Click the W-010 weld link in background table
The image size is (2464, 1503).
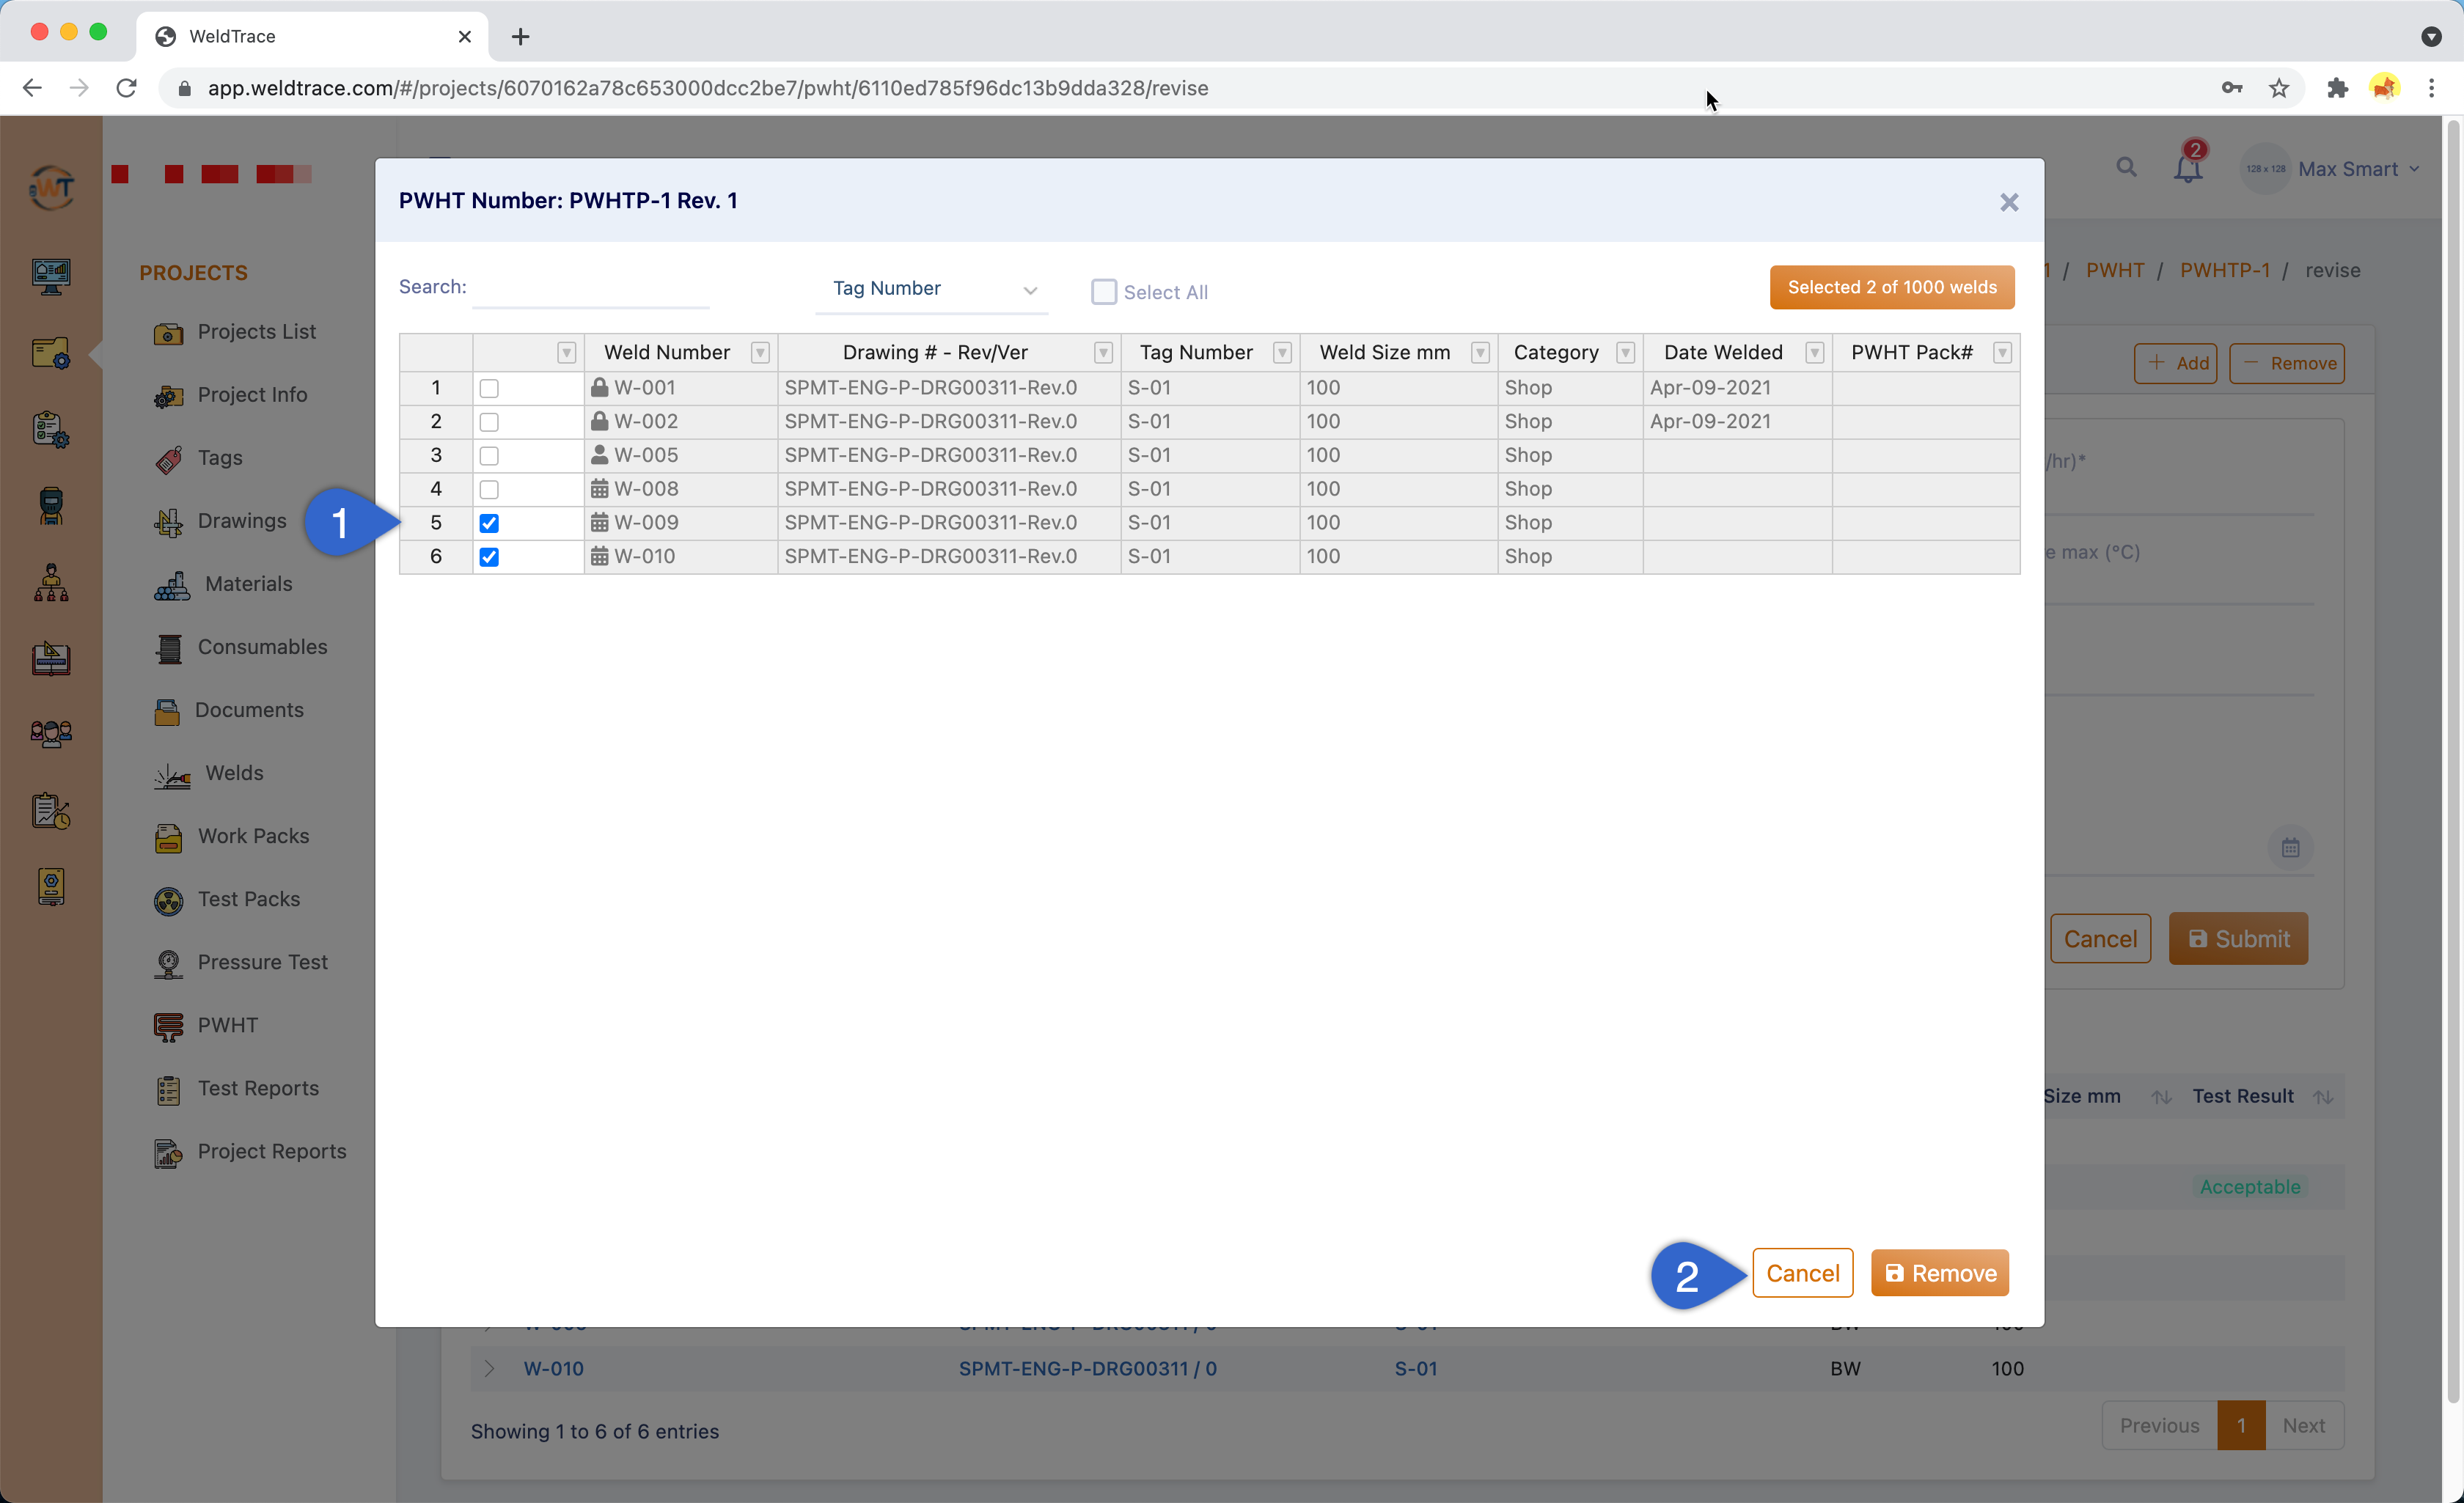pyautogui.click(x=553, y=1369)
